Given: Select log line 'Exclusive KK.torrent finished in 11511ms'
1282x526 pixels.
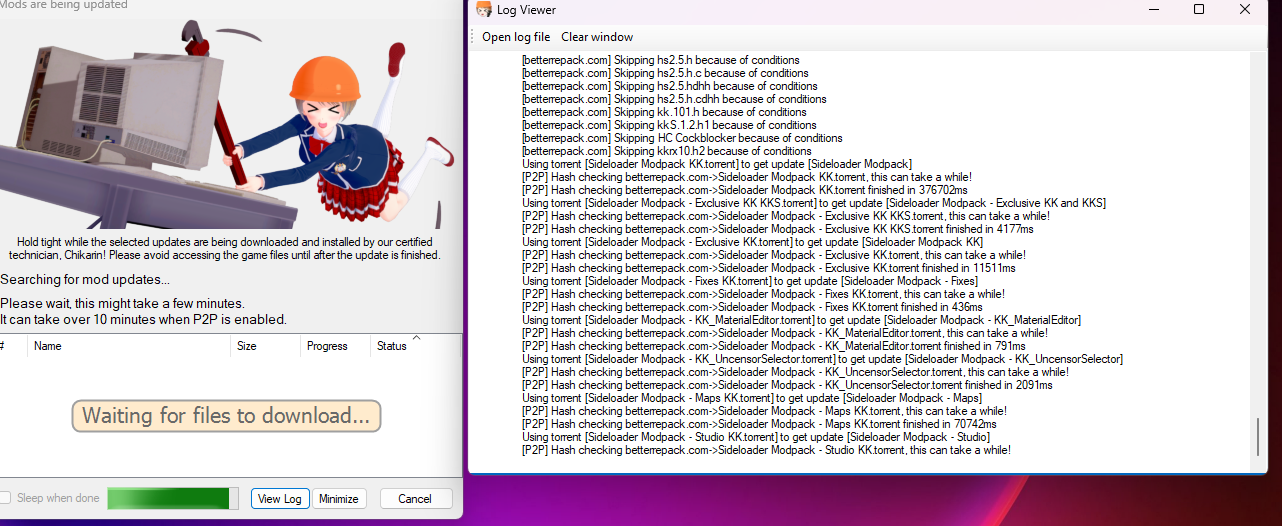Looking at the screenshot, I should coord(768,268).
